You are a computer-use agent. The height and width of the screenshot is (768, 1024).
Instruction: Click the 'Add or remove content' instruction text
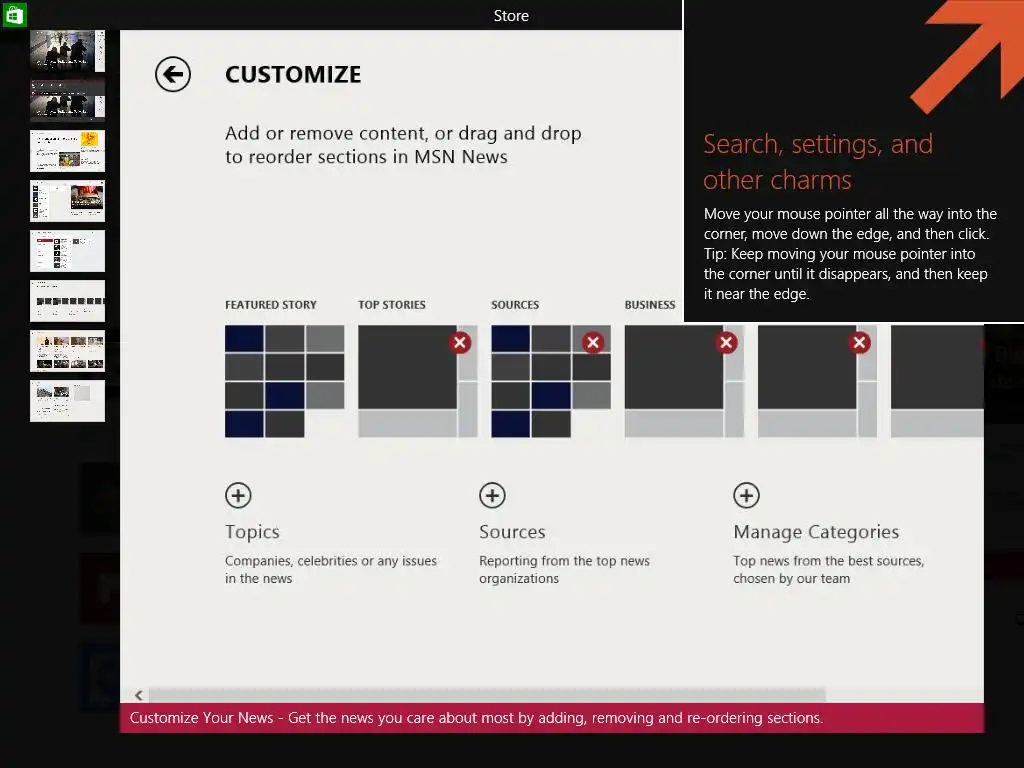tap(404, 145)
